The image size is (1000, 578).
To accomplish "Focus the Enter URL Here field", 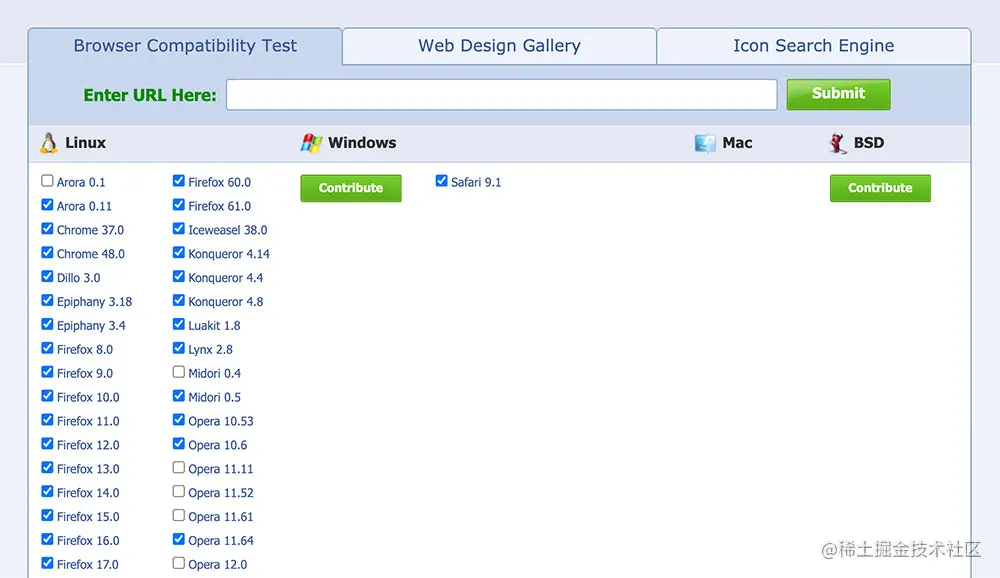I will [502, 94].
